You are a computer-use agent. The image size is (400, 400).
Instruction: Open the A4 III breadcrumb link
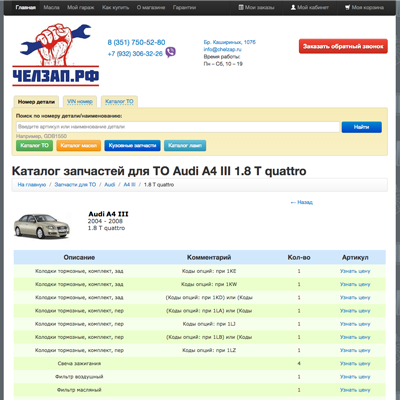pos(129,185)
